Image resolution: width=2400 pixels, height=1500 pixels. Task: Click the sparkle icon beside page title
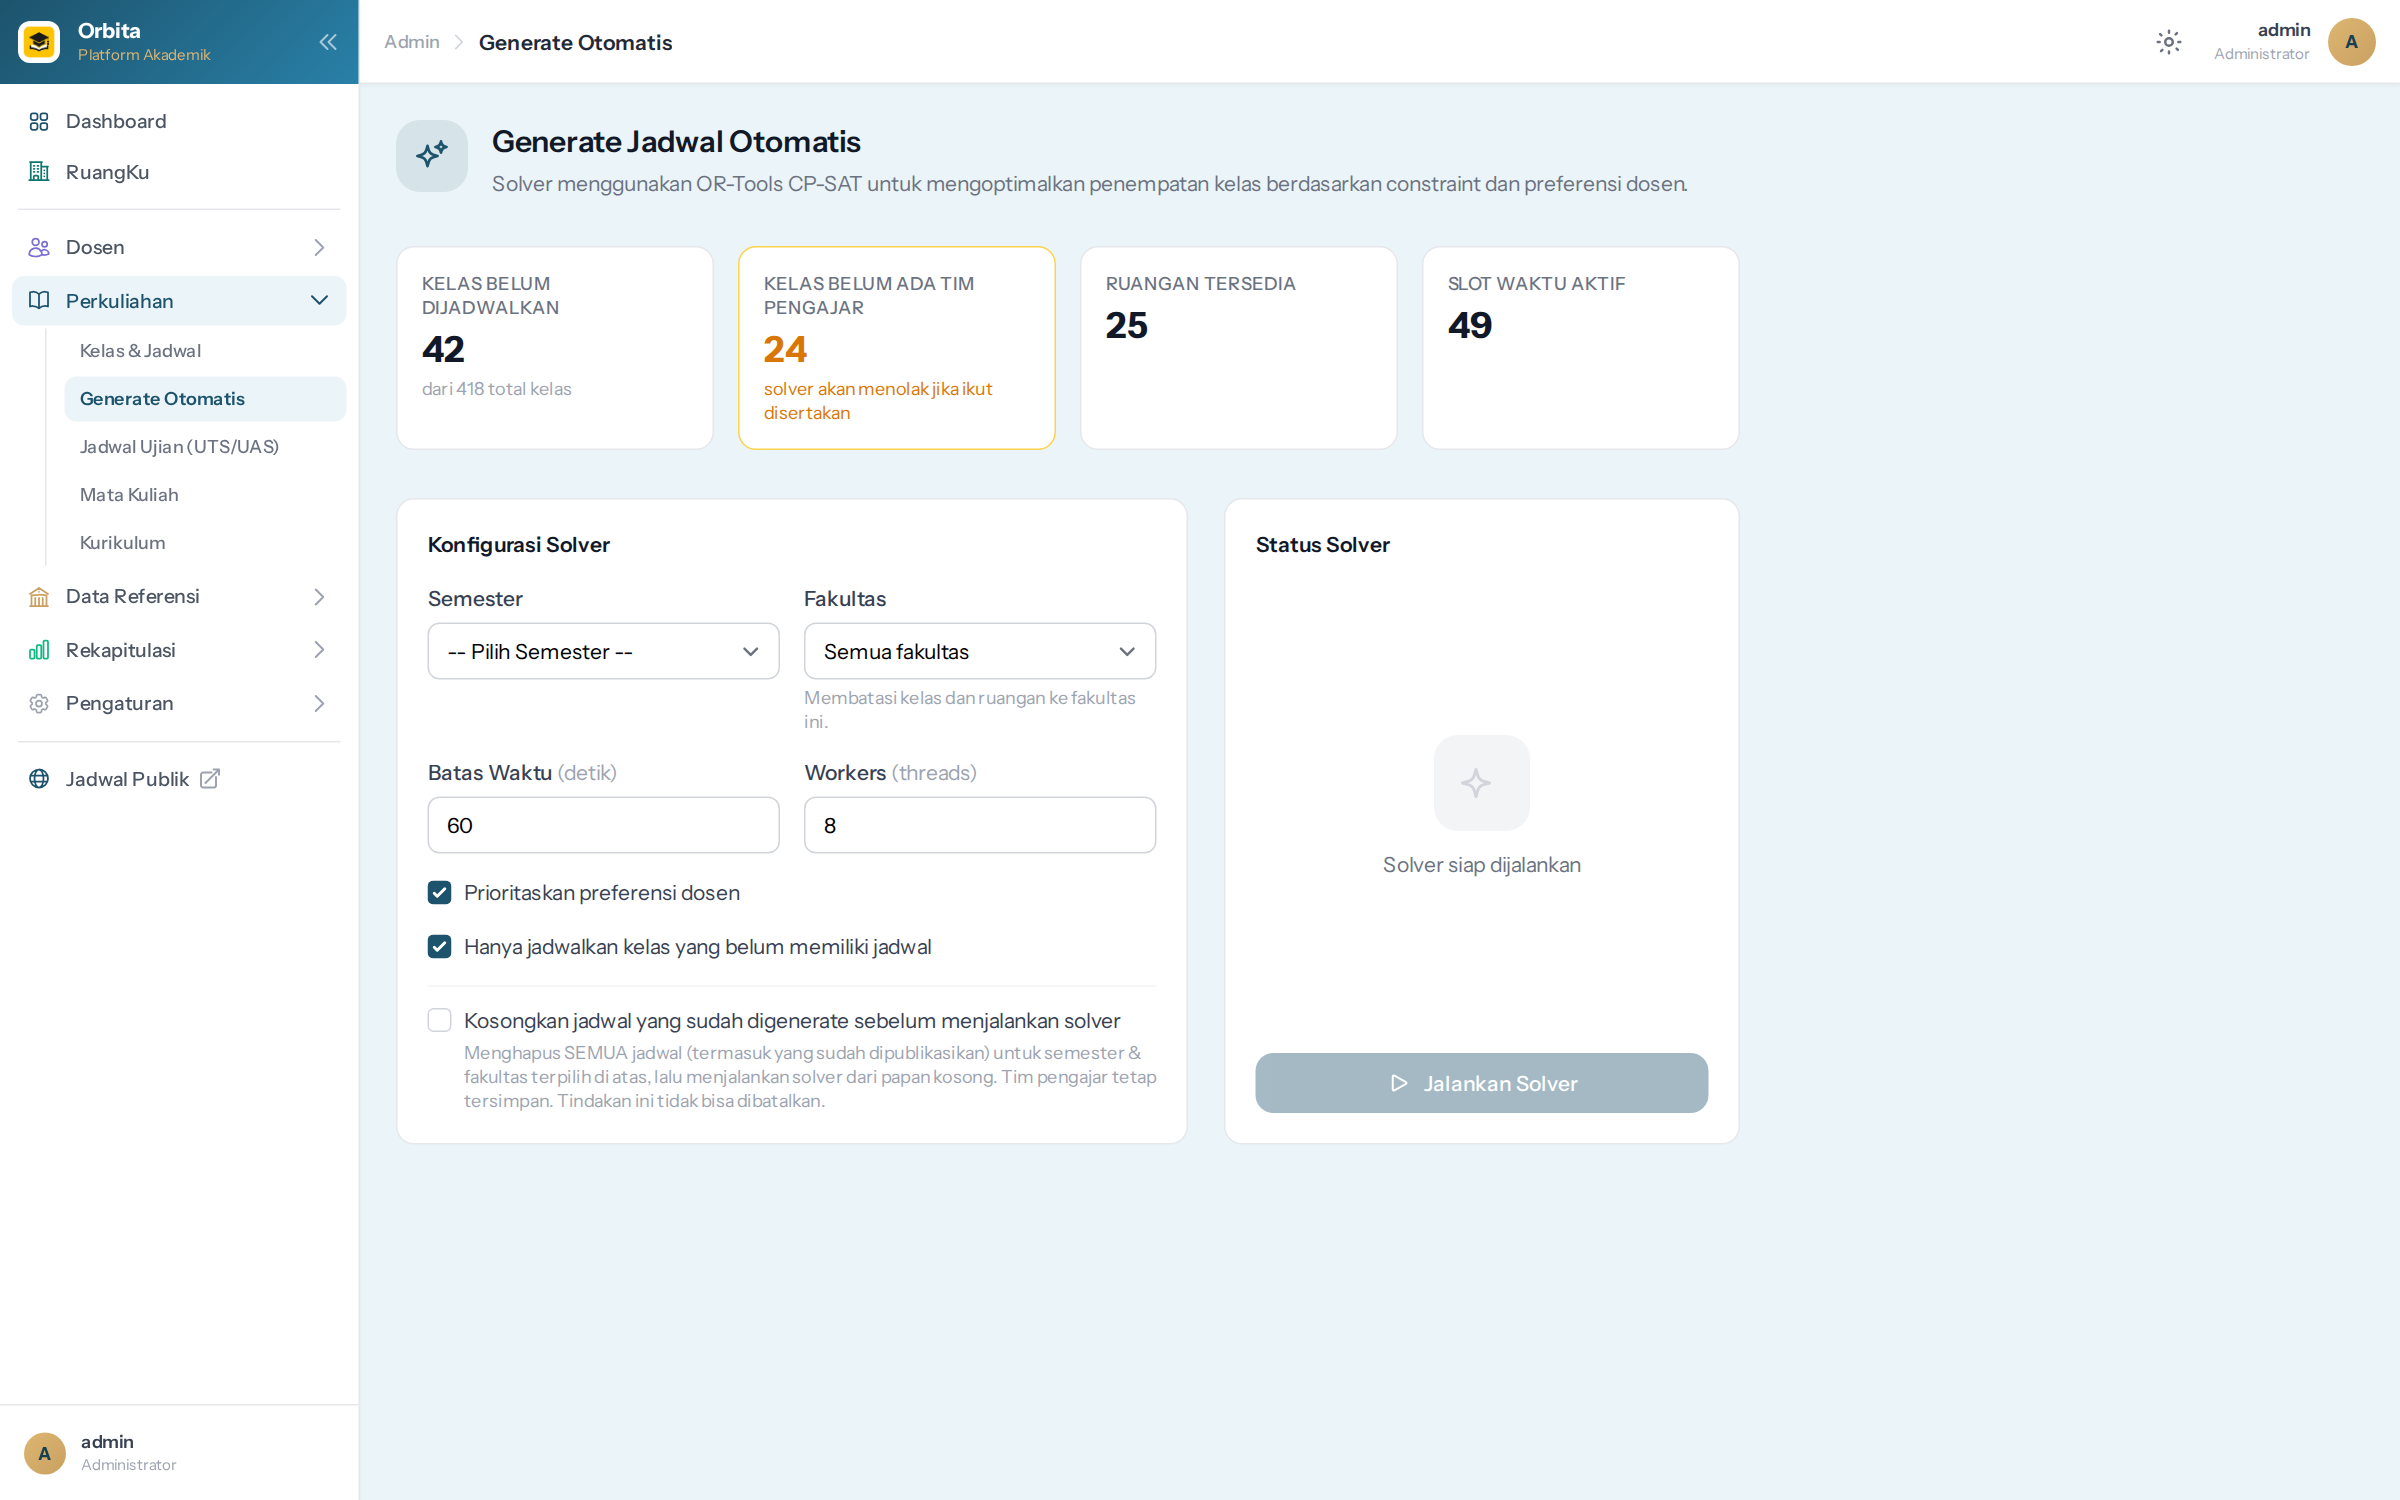(432, 155)
